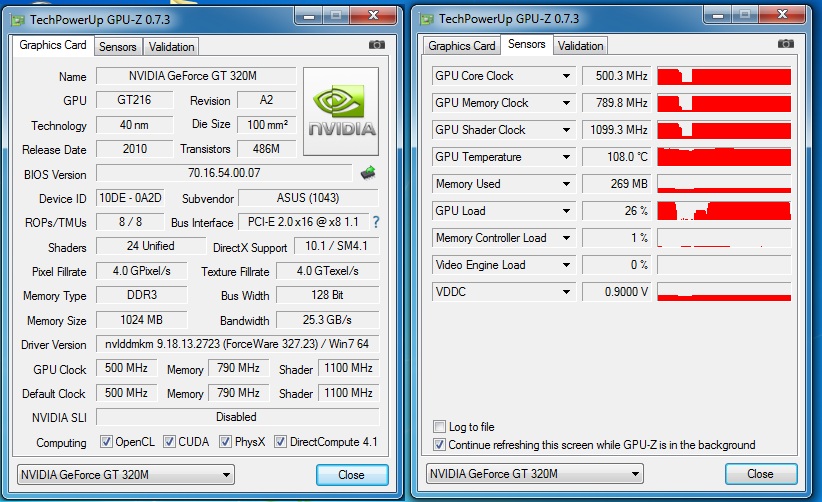Open the GPU Temperature sensor dropdown
This screenshot has height=502, width=822.
[566, 157]
